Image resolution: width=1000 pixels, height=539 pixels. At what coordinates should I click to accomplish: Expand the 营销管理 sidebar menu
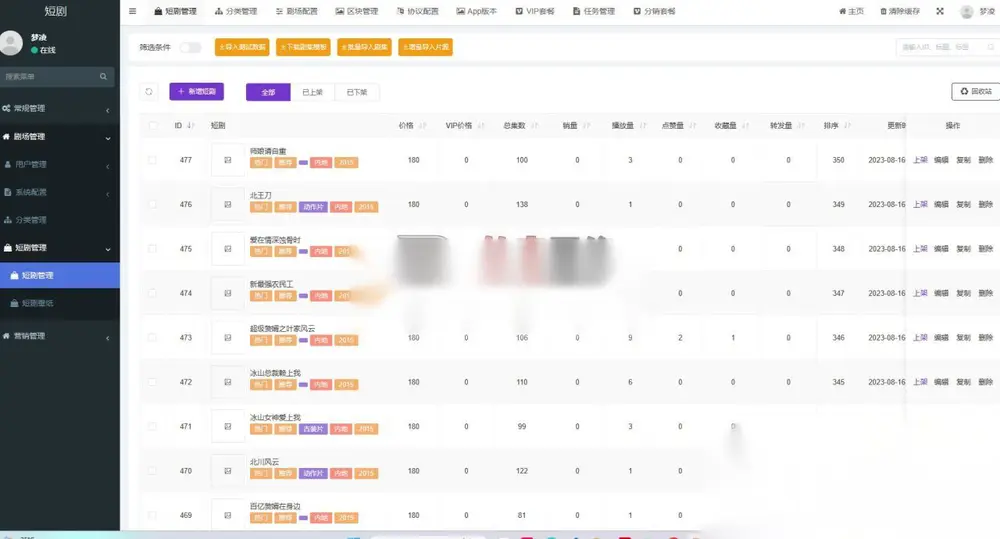pyautogui.click(x=59, y=336)
